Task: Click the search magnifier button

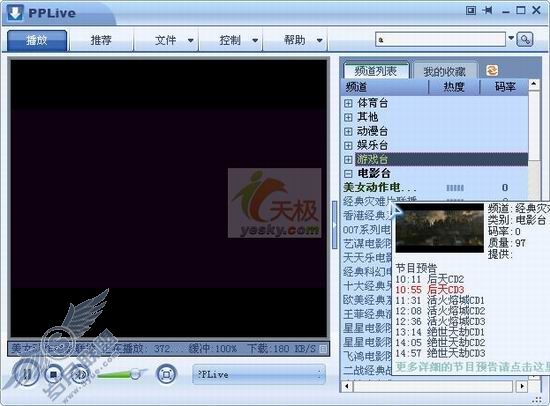Action: tap(525, 40)
